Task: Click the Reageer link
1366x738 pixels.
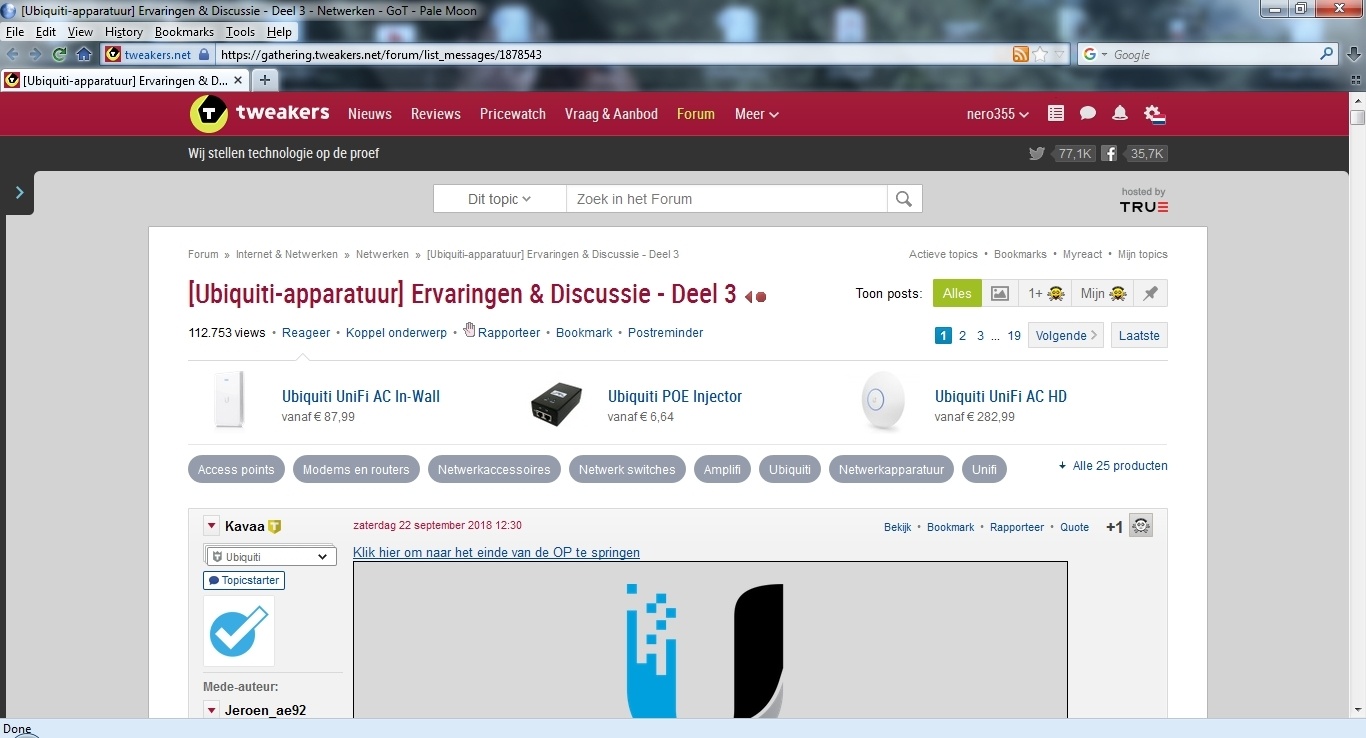Action: pos(306,333)
